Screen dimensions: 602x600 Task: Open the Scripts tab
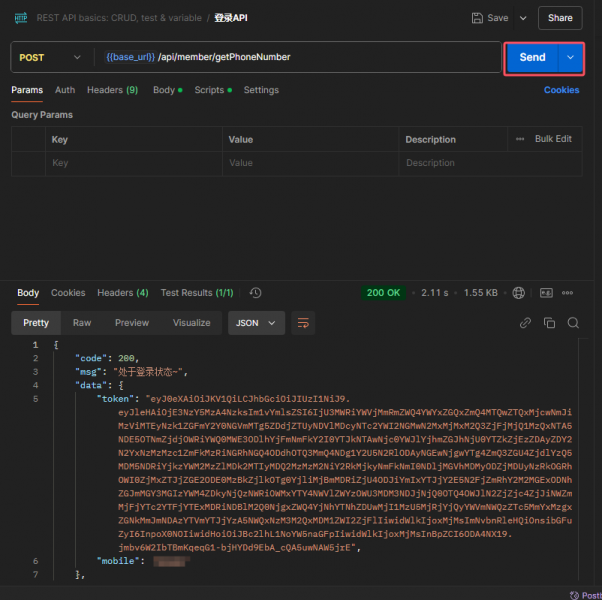213,90
